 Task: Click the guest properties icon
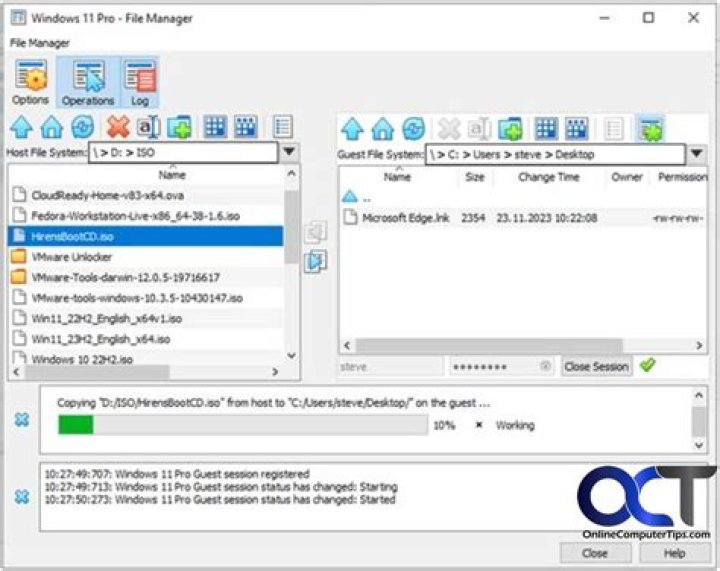click(x=613, y=129)
